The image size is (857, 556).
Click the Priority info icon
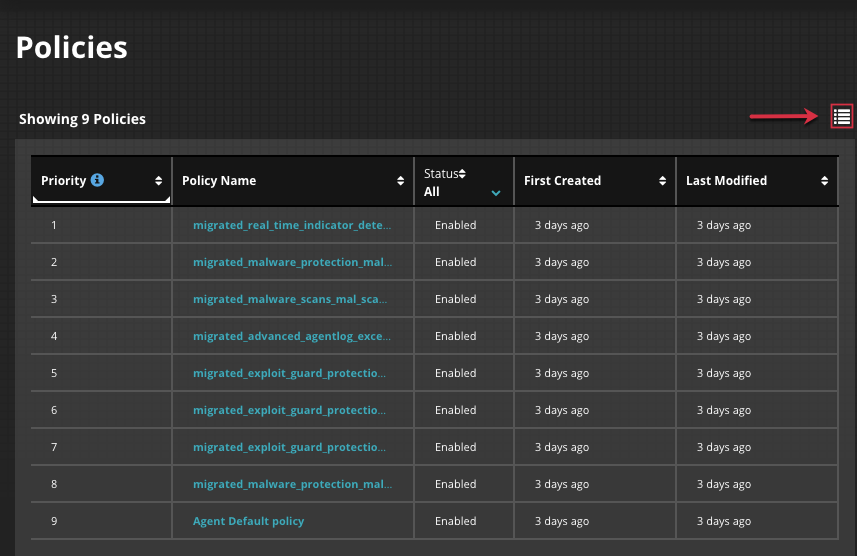[97, 180]
